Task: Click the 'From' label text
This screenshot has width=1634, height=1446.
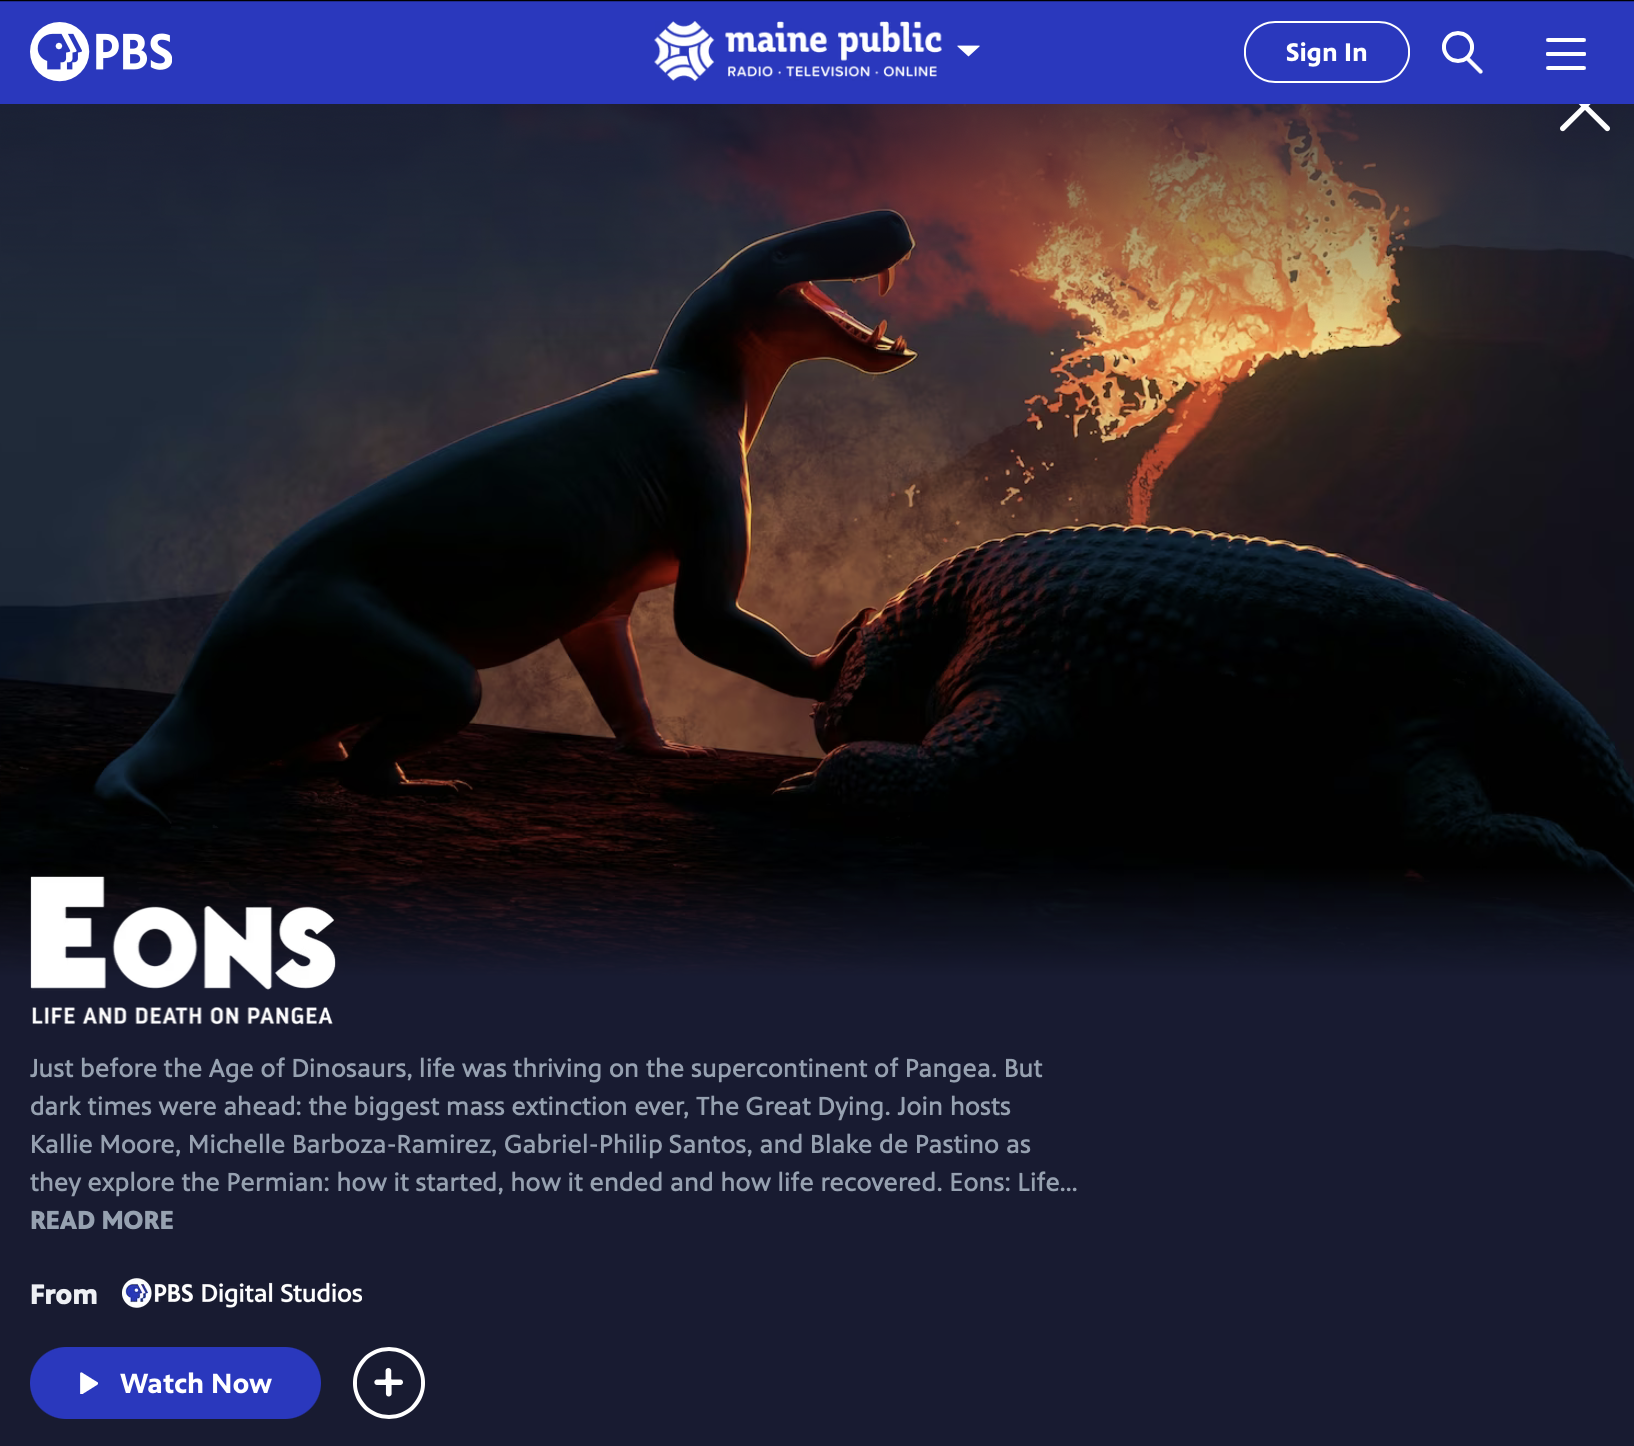Action: pos(64,1294)
